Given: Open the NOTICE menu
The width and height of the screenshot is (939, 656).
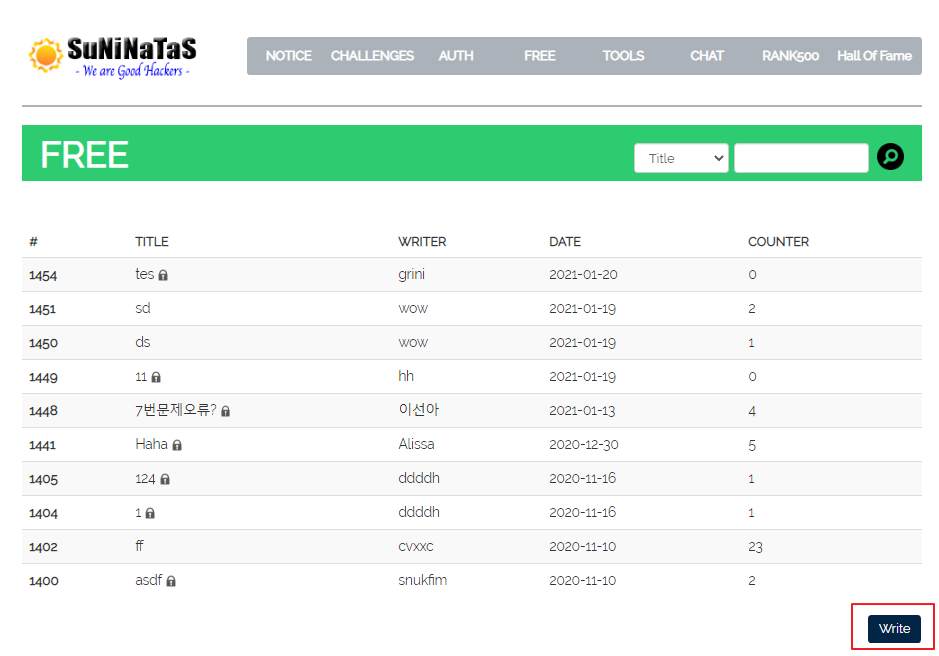Looking at the screenshot, I should pos(289,56).
